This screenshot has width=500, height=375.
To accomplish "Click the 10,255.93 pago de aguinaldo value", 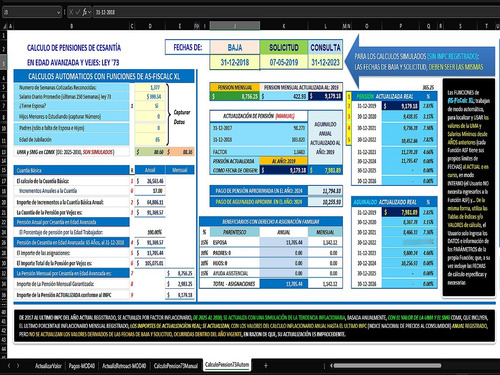I will [325, 202].
